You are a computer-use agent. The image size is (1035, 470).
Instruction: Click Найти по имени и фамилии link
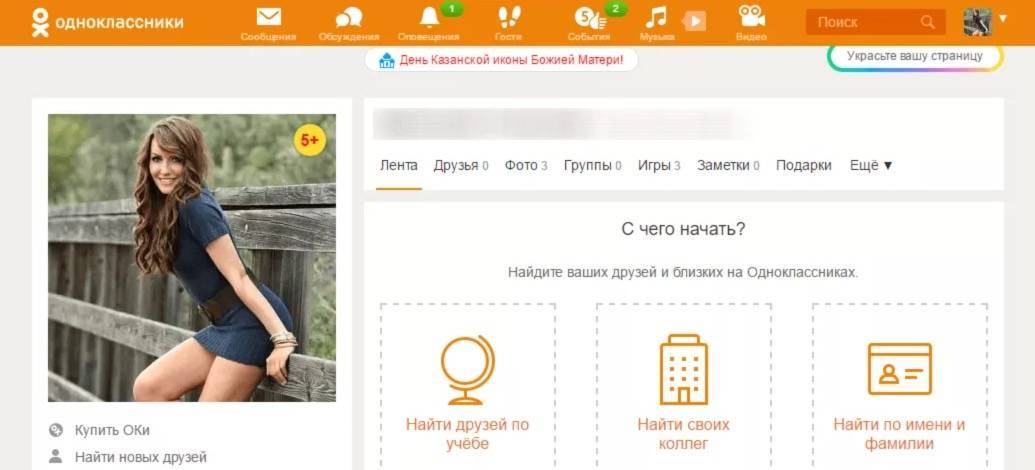900,434
